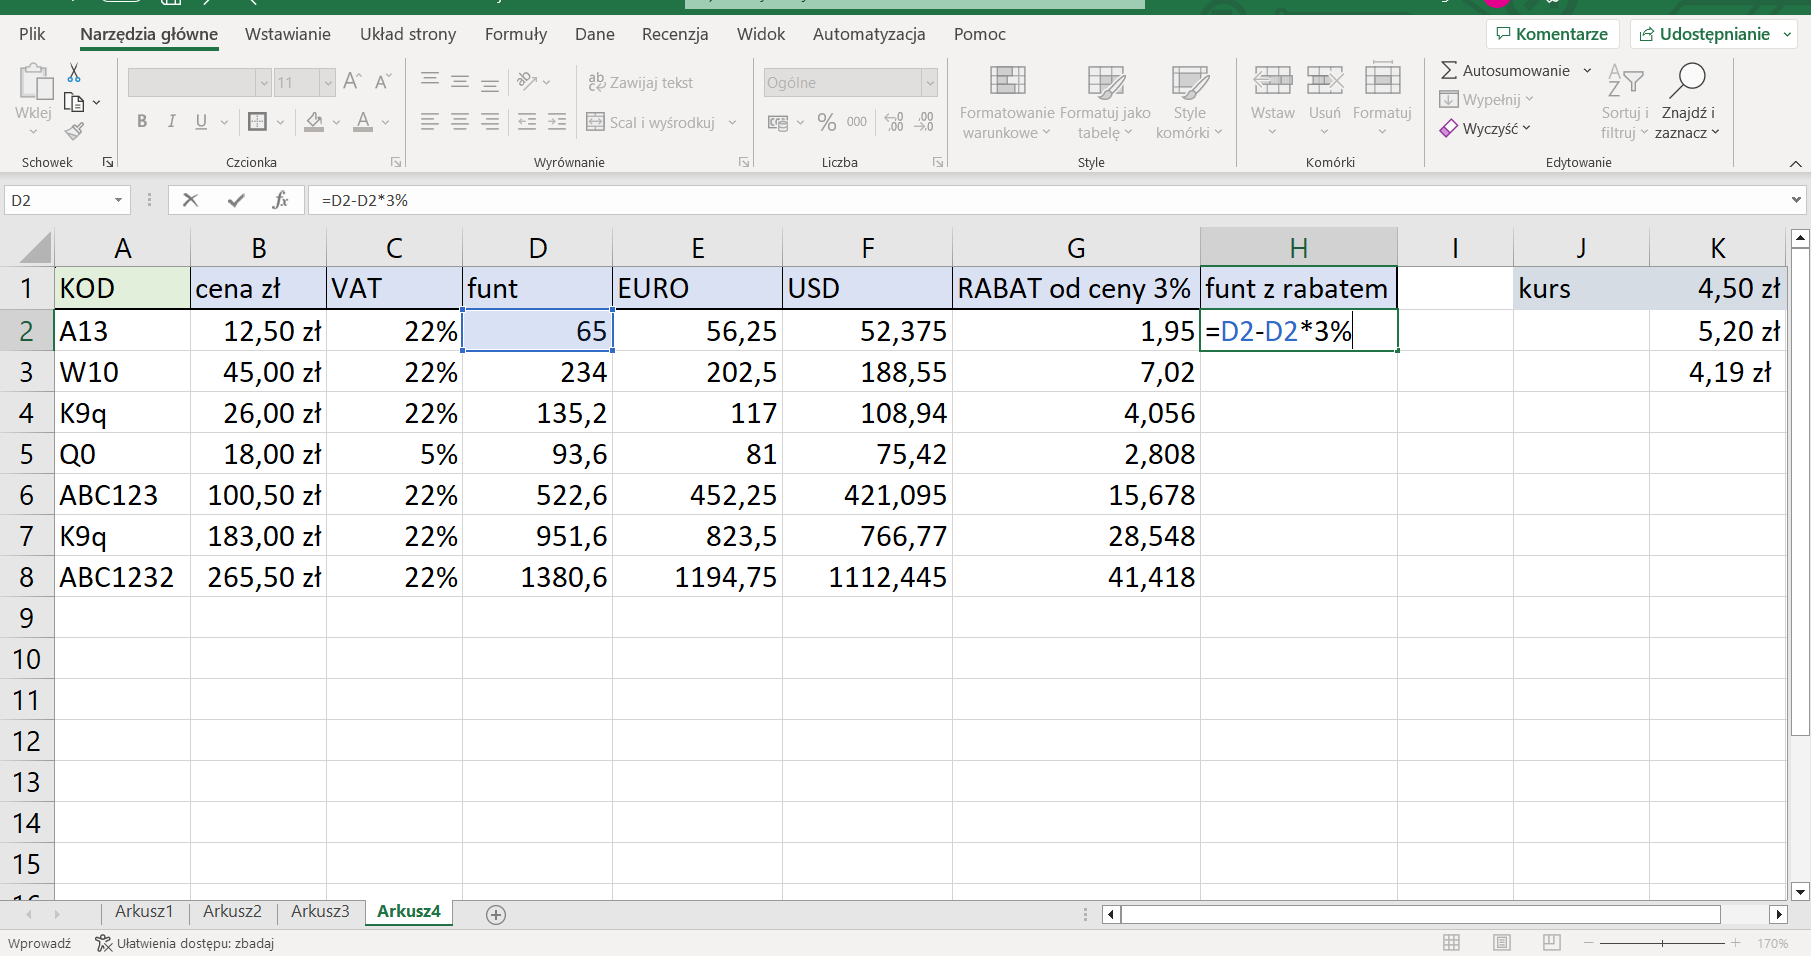Viewport: 1811px width, 956px height.
Task: Click Autosumowanie sigma button
Action: tap(1505, 70)
